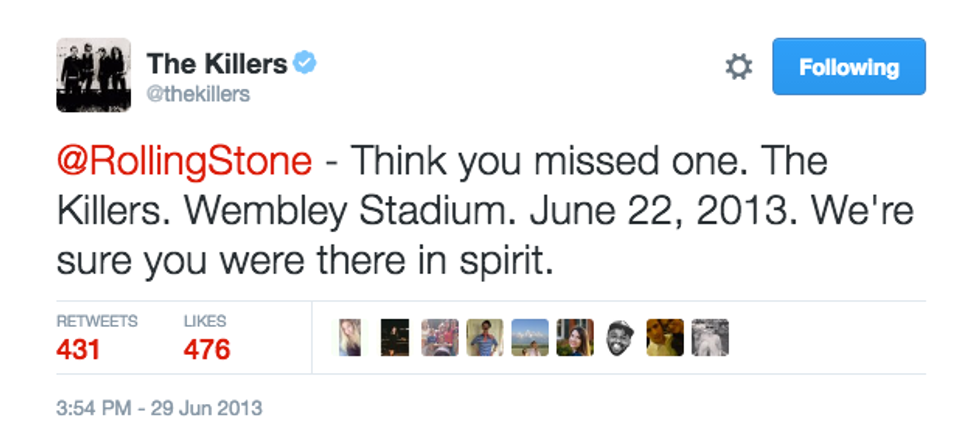
Task: Click the 3:54 PM - 29 Jun 2013 timestamp
Action: pos(157,407)
